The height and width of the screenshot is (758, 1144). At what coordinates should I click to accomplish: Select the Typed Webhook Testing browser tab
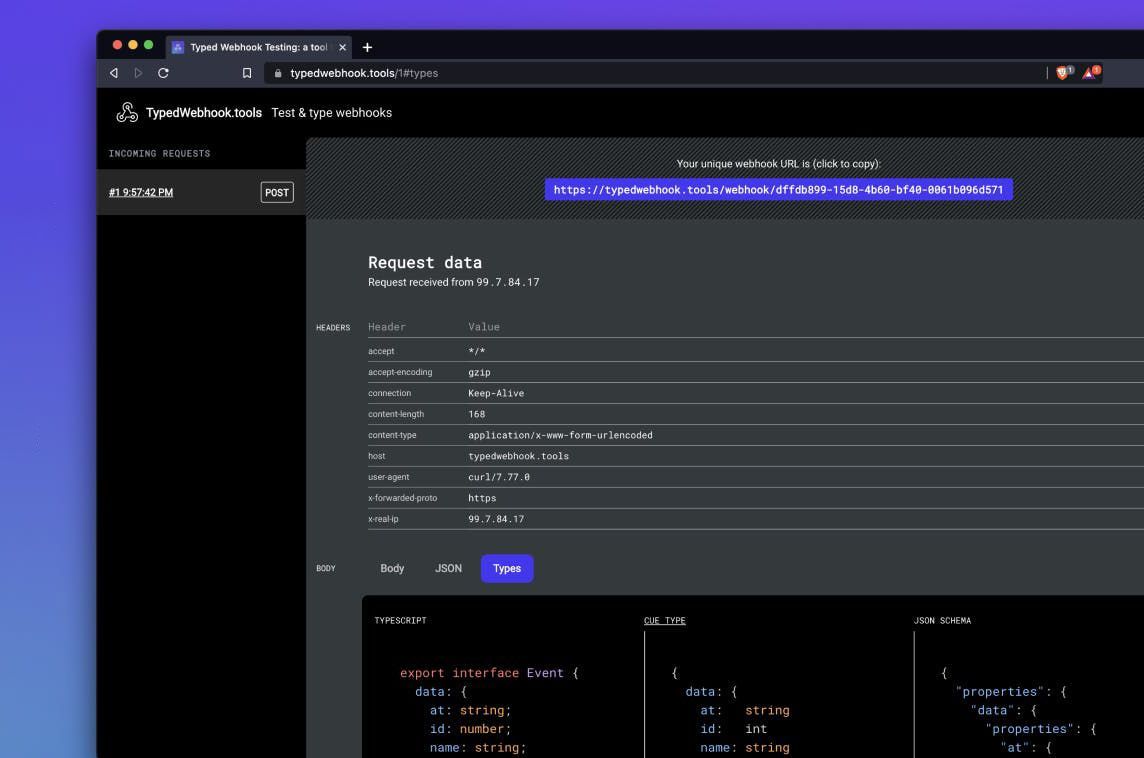tap(258, 47)
